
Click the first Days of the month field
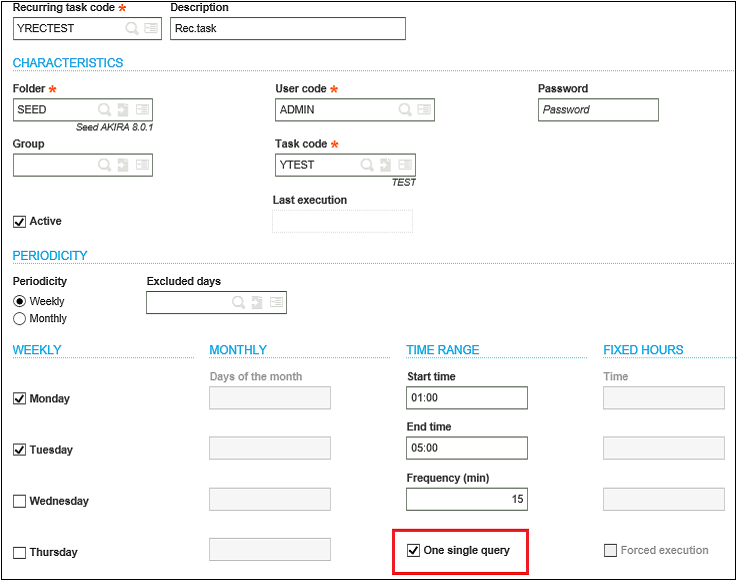[270, 398]
